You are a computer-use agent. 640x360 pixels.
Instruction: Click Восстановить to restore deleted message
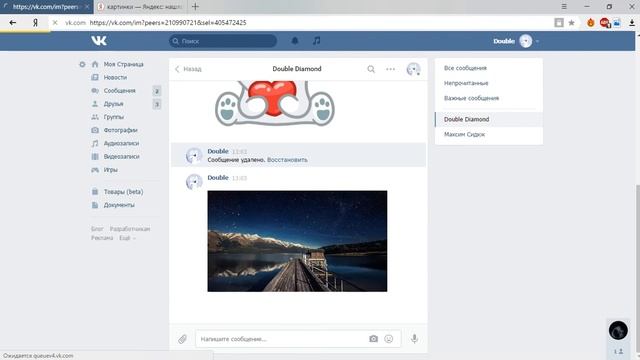click(x=287, y=160)
